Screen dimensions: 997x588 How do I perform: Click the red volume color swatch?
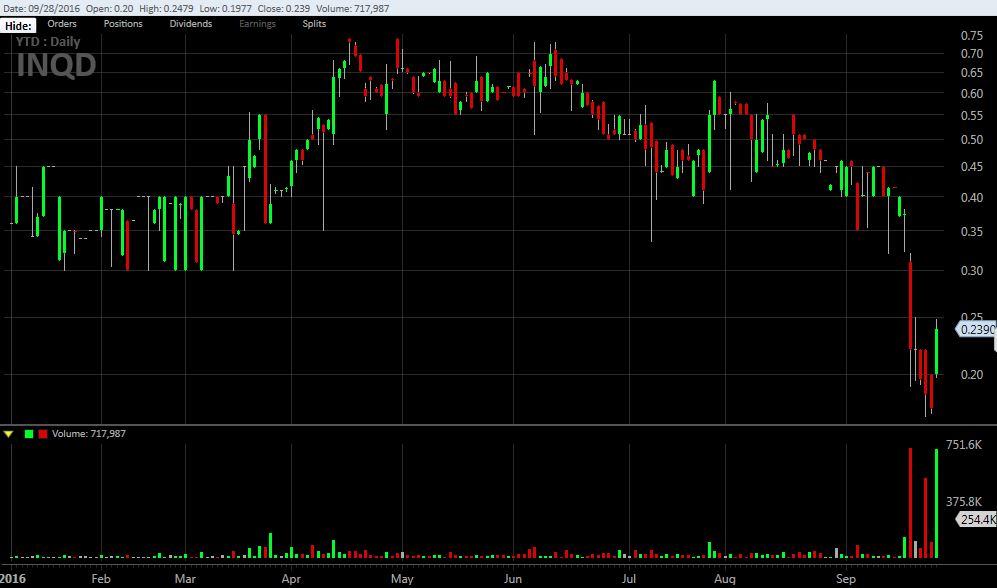(42, 434)
